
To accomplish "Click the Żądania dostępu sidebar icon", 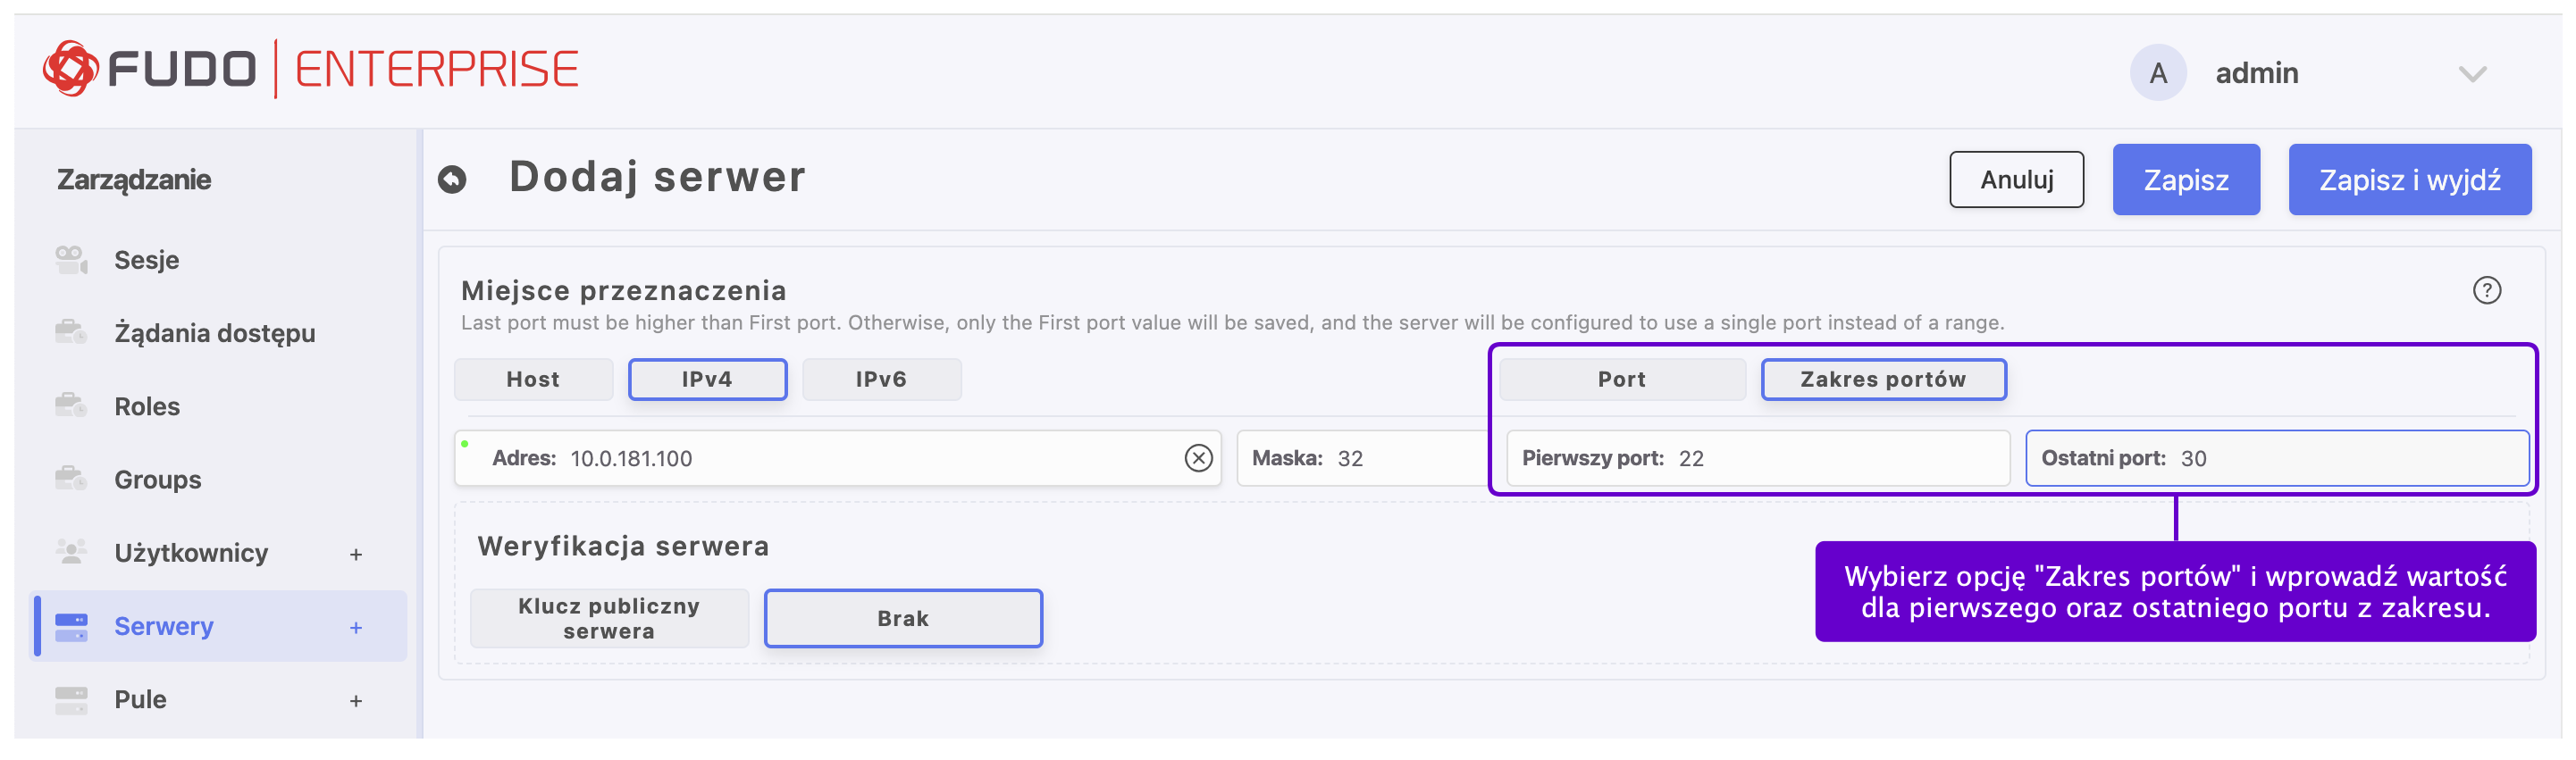I will click(x=71, y=332).
